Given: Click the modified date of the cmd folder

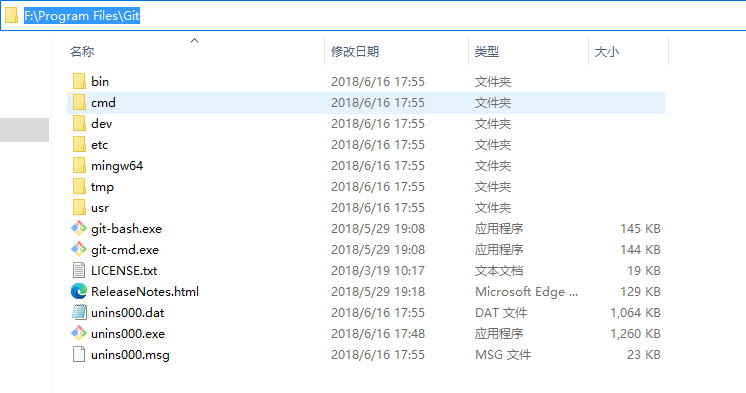Looking at the screenshot, I should point(378,102).
